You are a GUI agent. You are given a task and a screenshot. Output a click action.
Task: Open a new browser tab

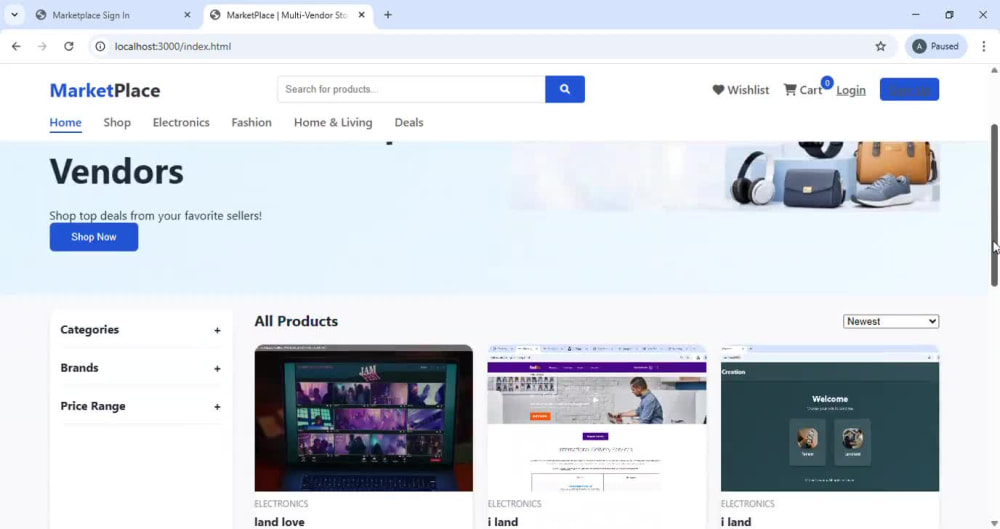388,15
